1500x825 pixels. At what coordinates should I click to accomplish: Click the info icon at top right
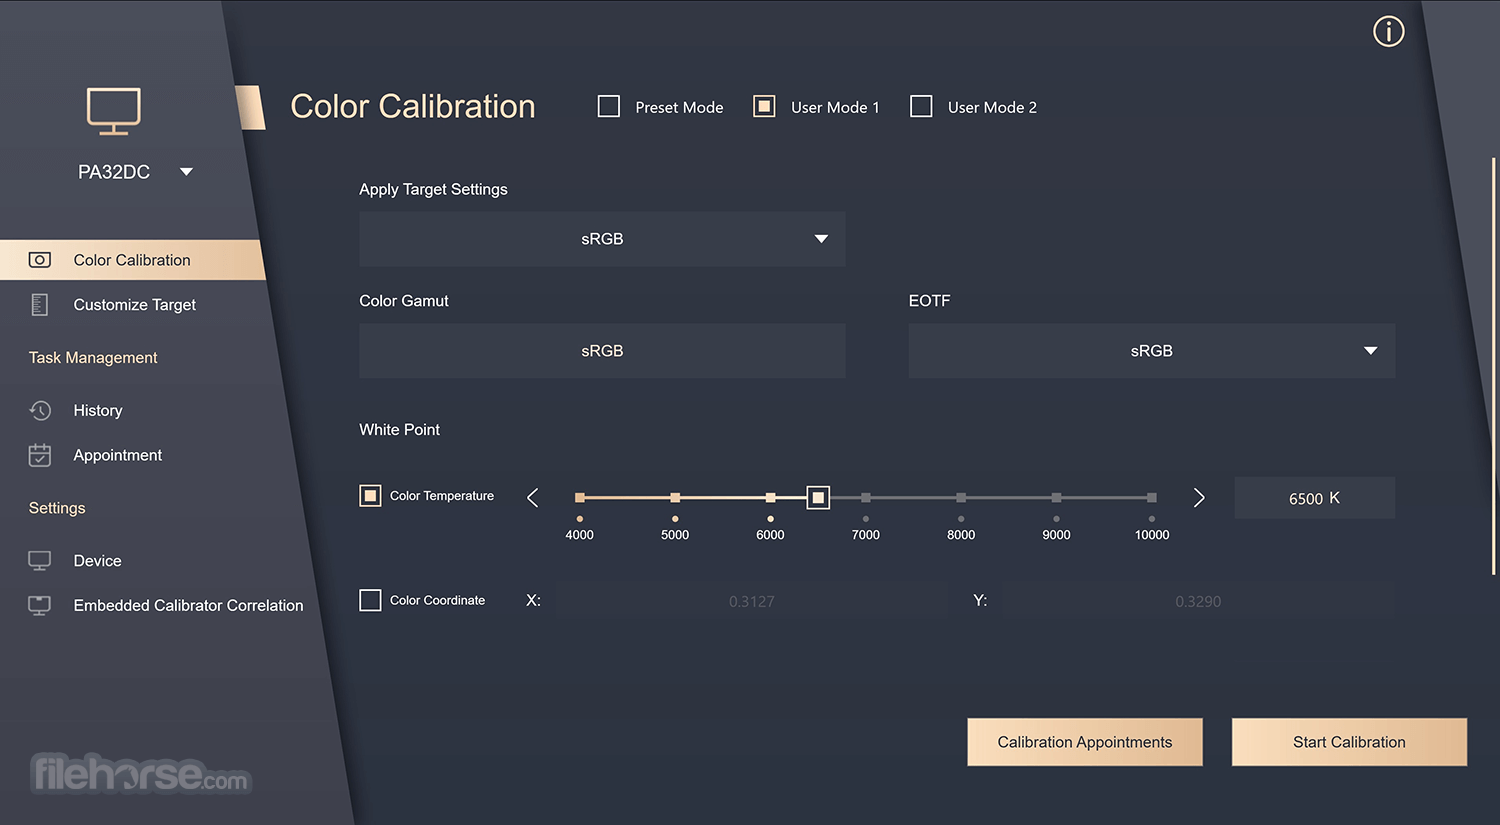coord(1388,32)
